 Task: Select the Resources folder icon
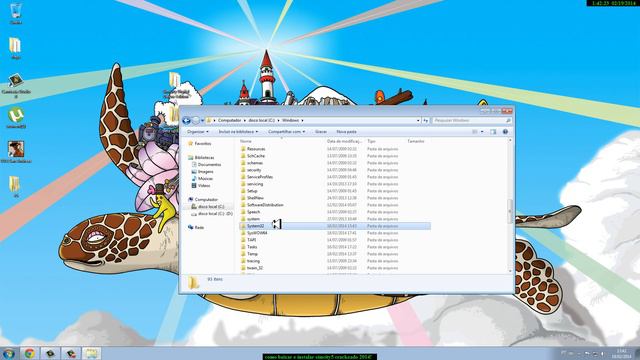pos(243,149)
